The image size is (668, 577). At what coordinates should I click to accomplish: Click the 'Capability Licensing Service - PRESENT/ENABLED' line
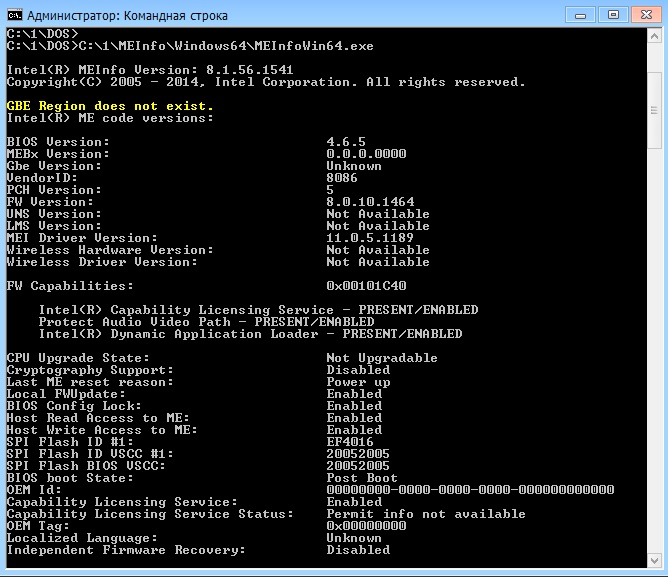click(259, 310)
